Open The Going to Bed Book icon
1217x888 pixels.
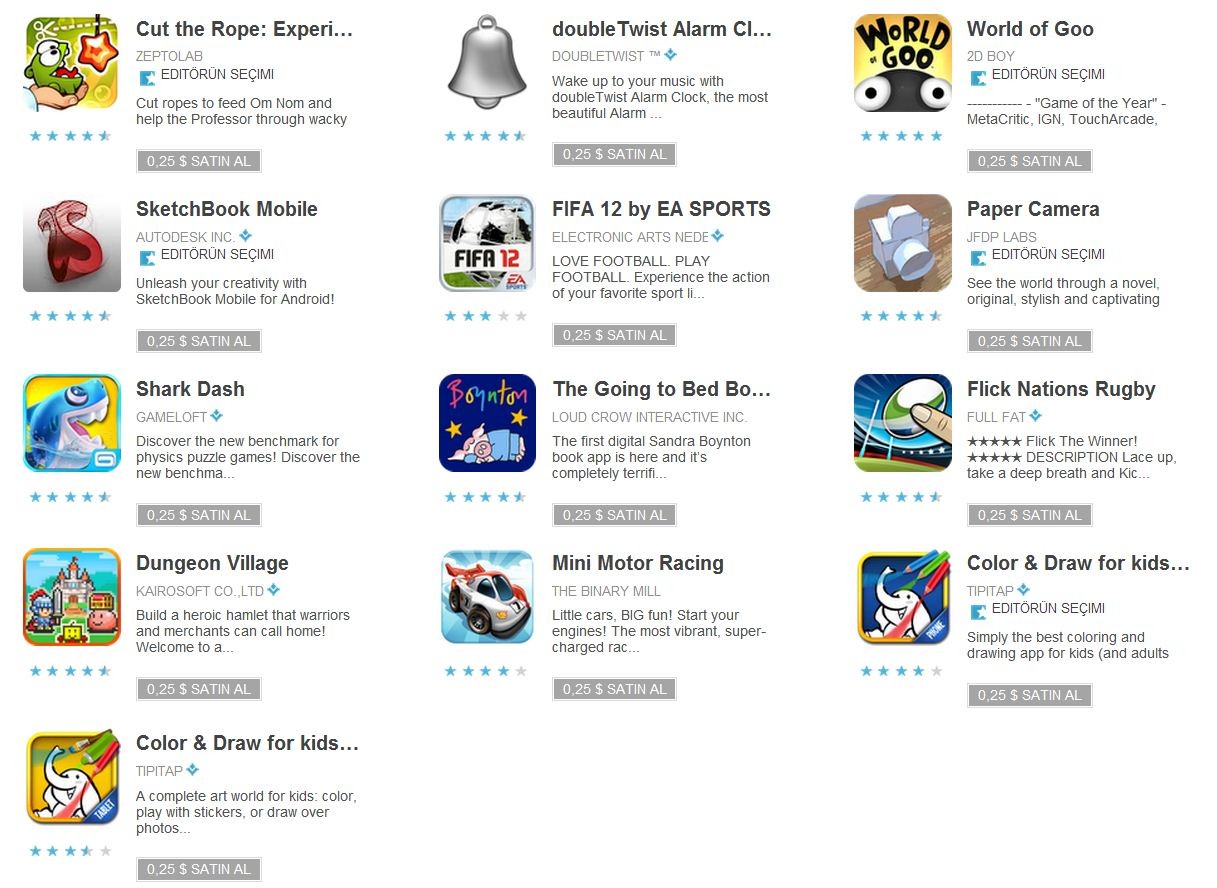pos(487,423)
